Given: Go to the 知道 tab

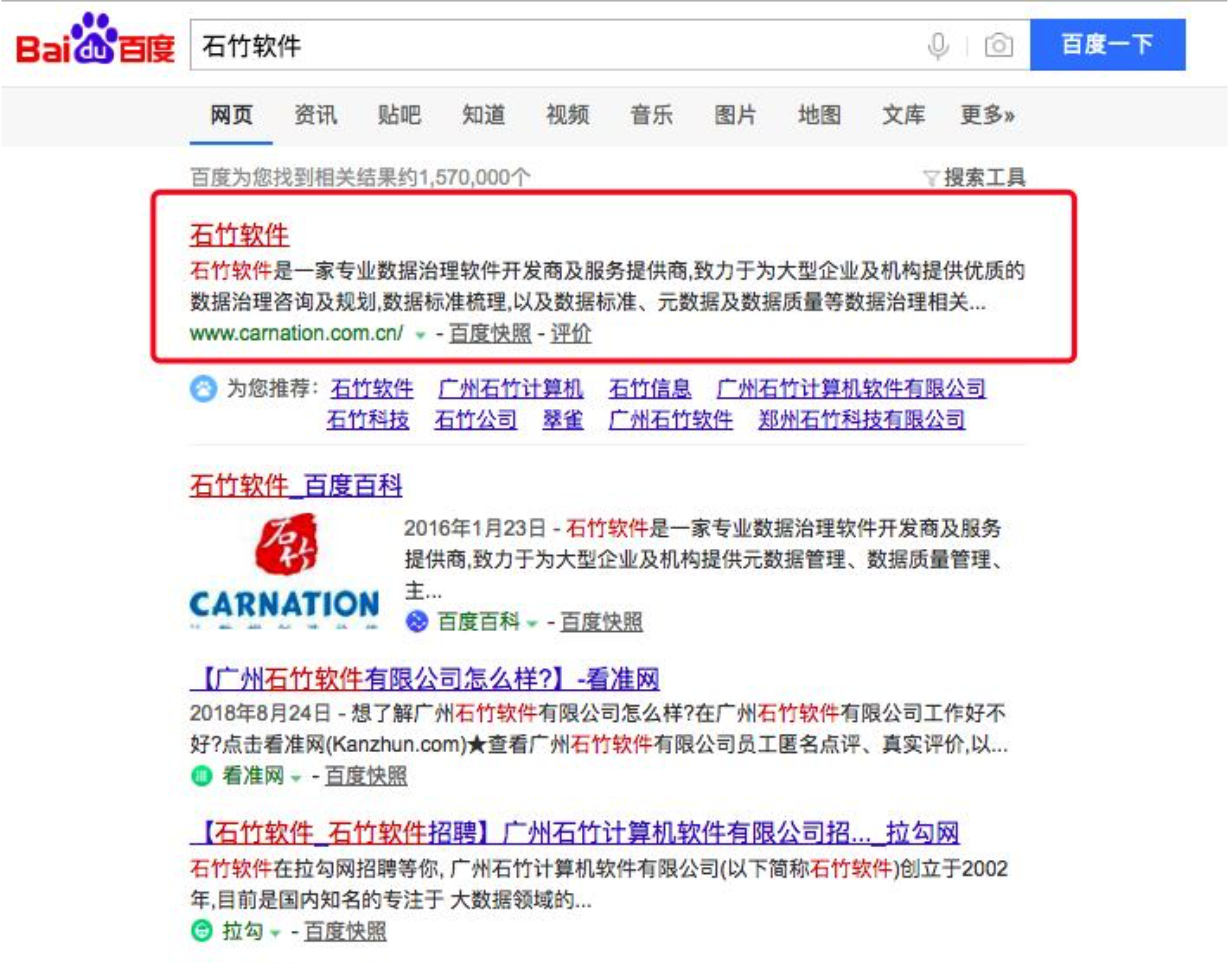Looking at the screenshot, I should (483, 115).
